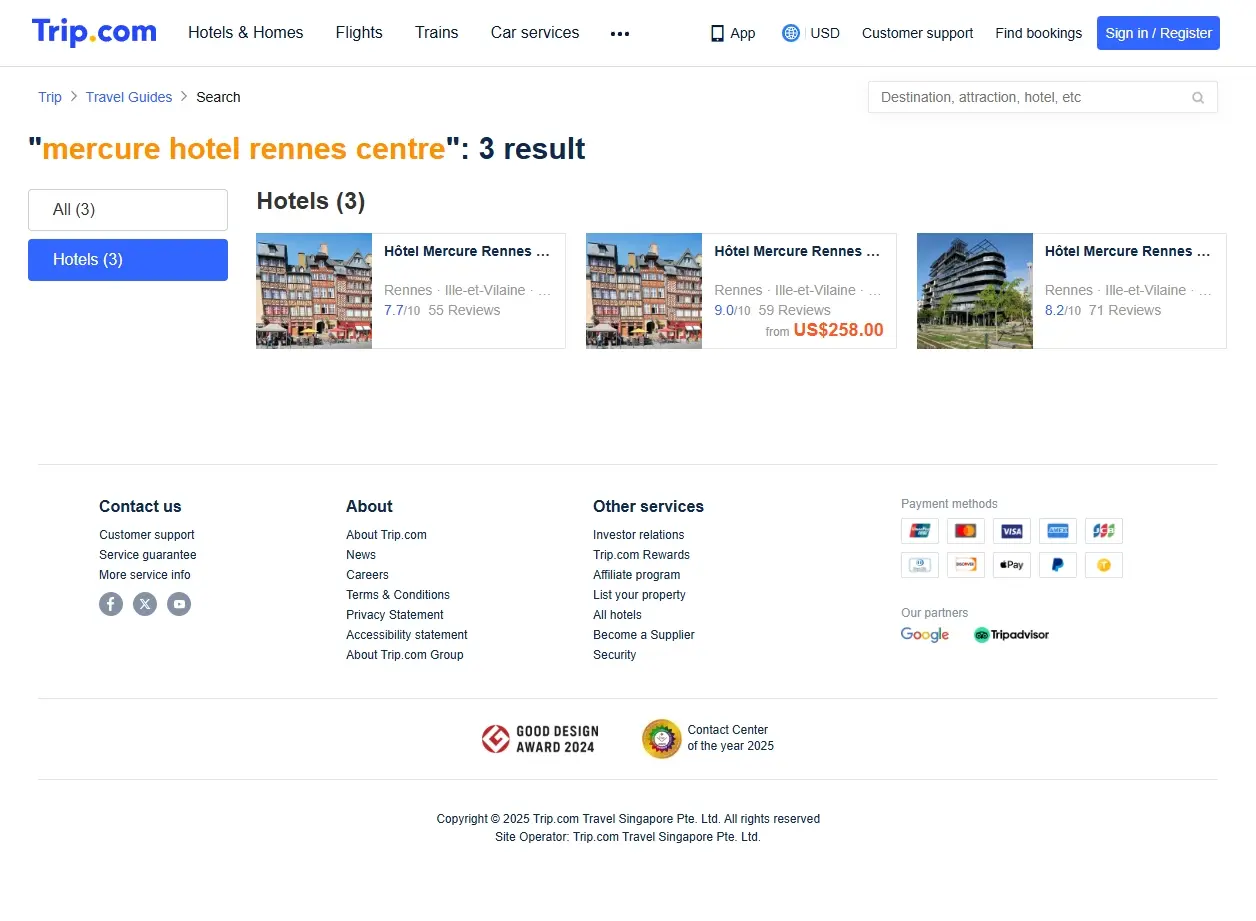1256x921 pixels.
Task: Change the currency via USD selector
Action: pos(811,33)
